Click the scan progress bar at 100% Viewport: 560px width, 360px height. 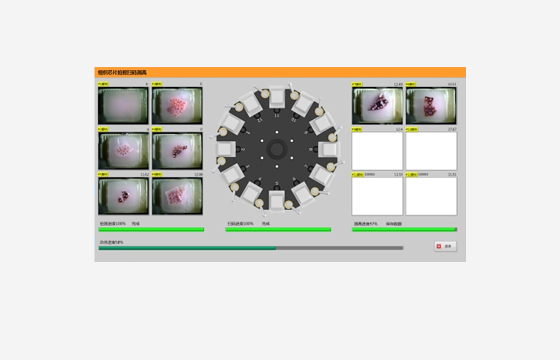point(278,230)
